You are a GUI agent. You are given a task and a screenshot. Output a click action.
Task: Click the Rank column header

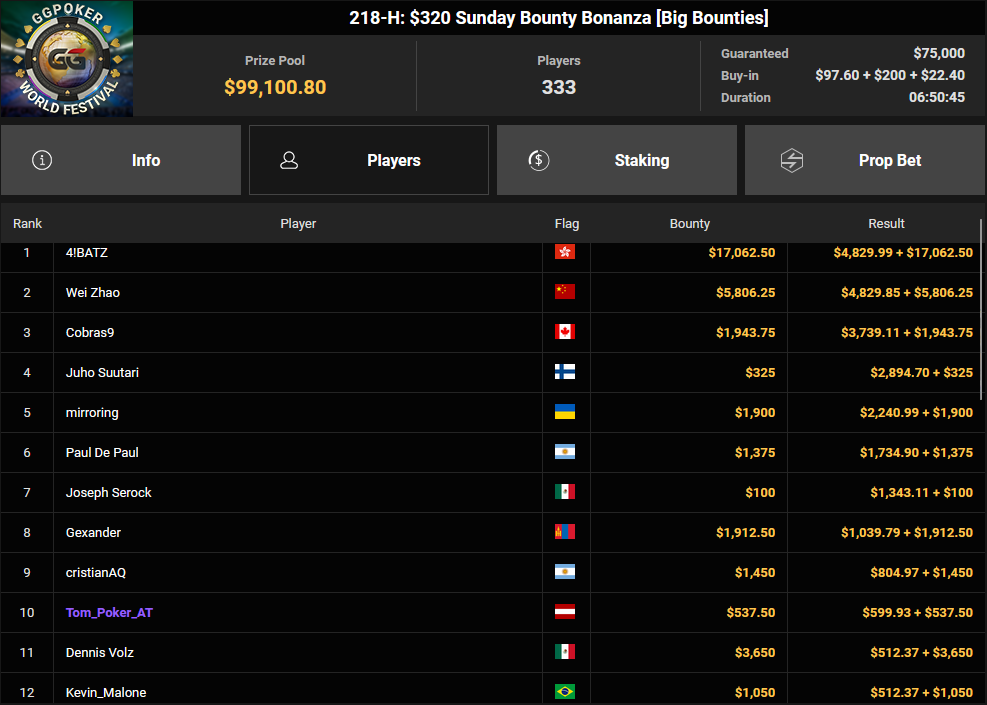(x=28, y=223)
